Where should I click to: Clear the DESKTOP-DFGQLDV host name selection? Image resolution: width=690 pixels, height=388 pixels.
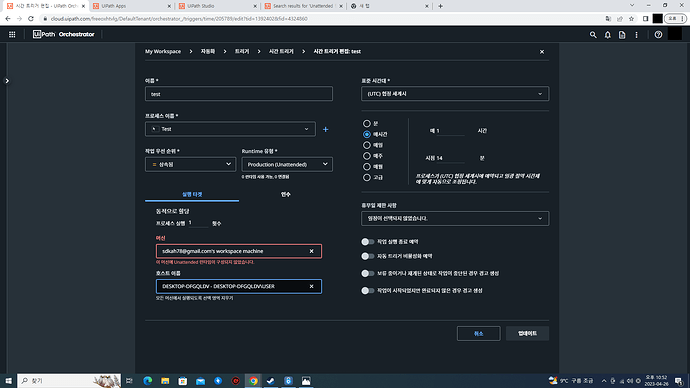(x=312, y=286)
